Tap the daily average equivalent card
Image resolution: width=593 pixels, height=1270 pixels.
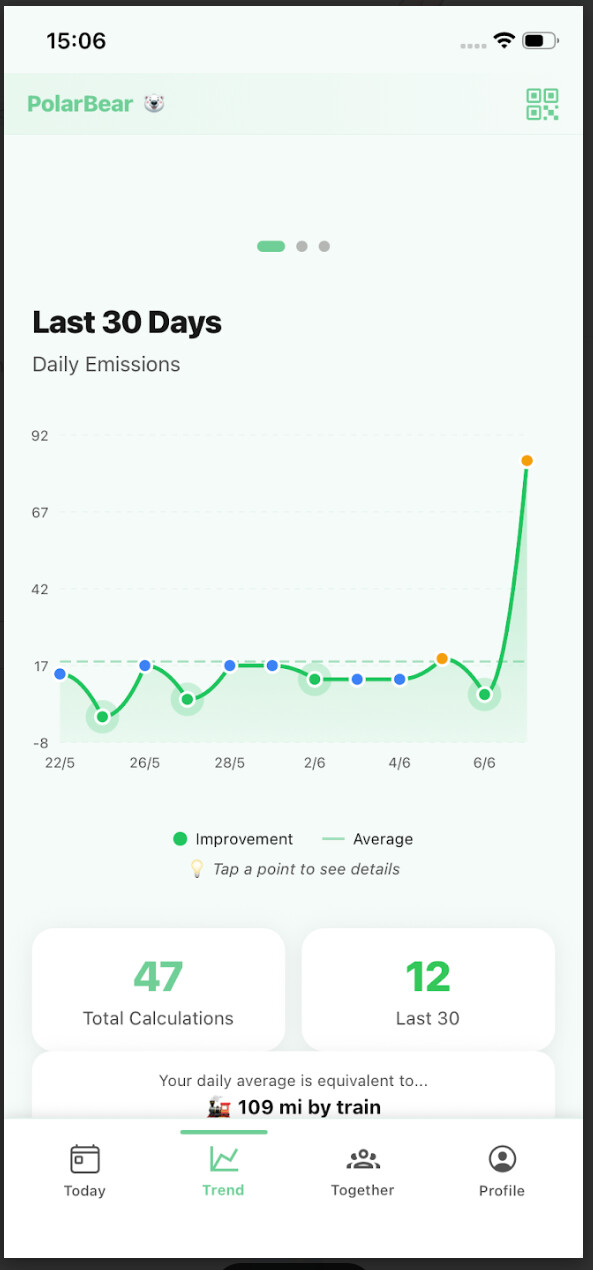click(293, 1086)
